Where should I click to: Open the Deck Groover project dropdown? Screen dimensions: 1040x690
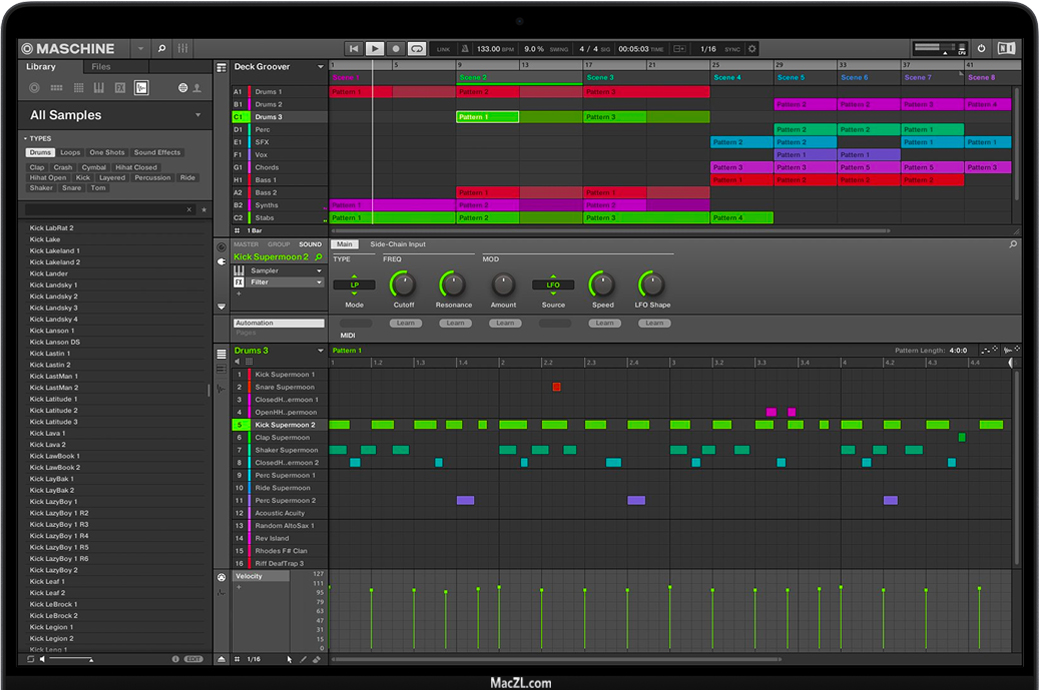pos(321,67)
